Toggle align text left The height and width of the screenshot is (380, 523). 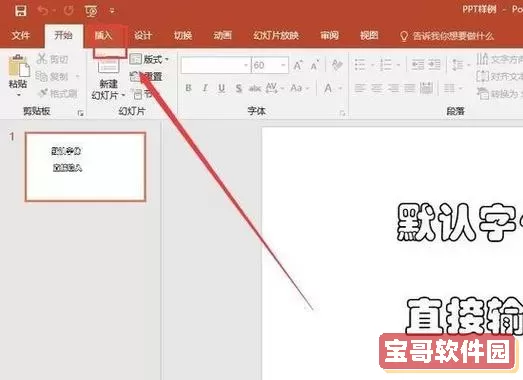(x=360, y=88)
